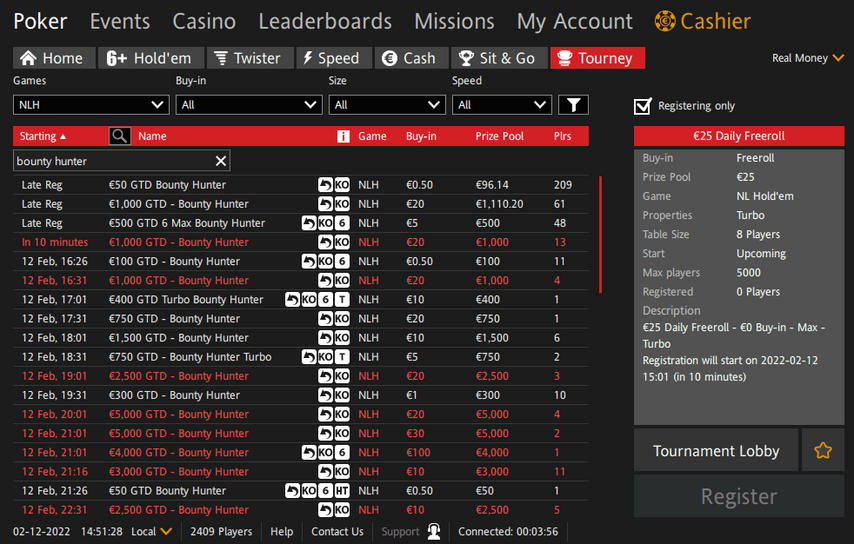
Task: Click the info icon in table header
Action: 343,136
